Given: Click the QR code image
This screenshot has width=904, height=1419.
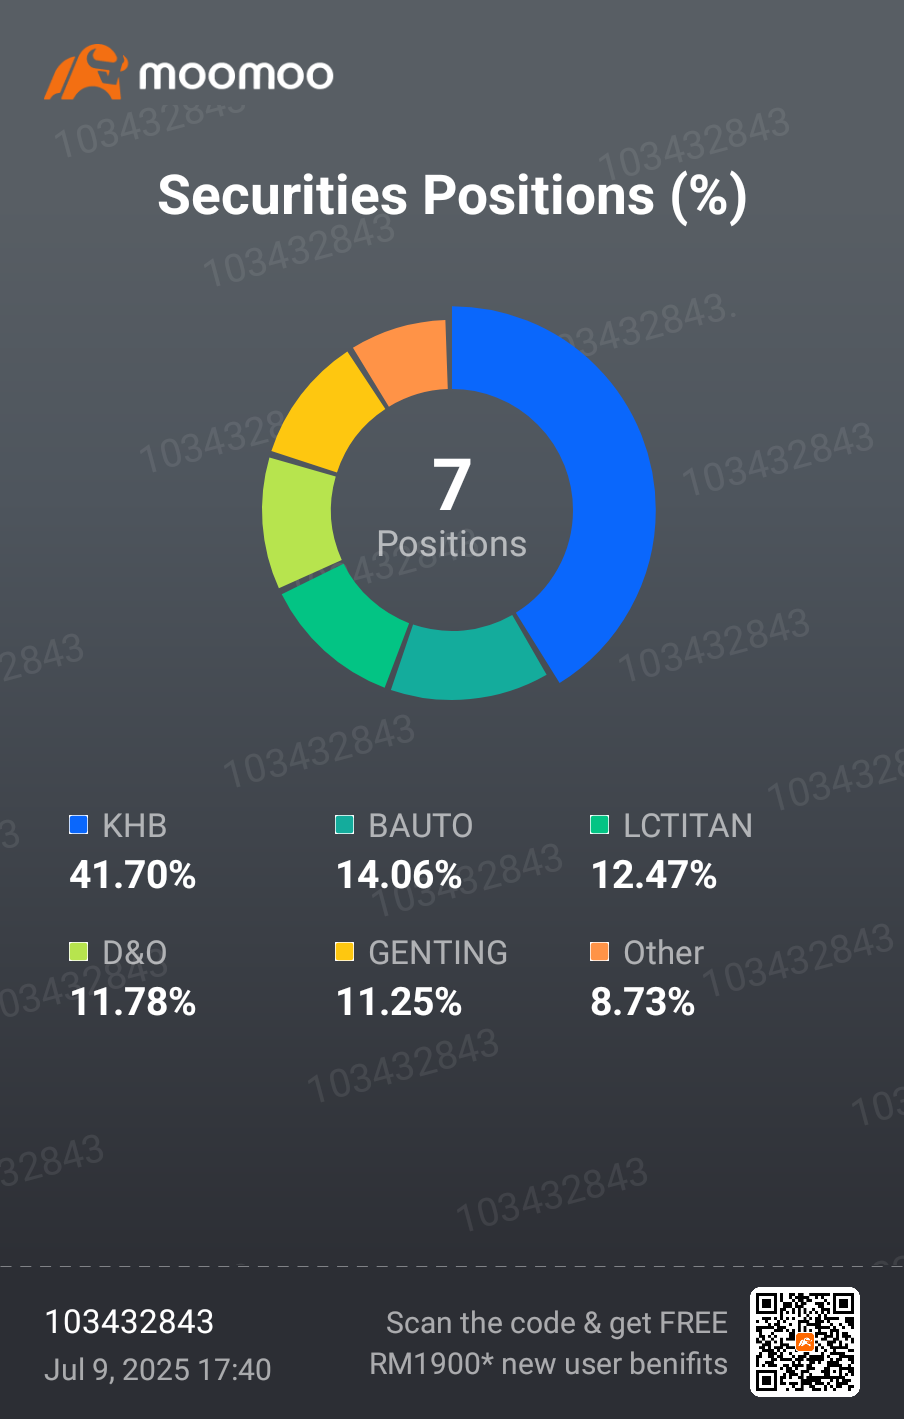Looking at the screenshot, I should tap(805, 1342).
